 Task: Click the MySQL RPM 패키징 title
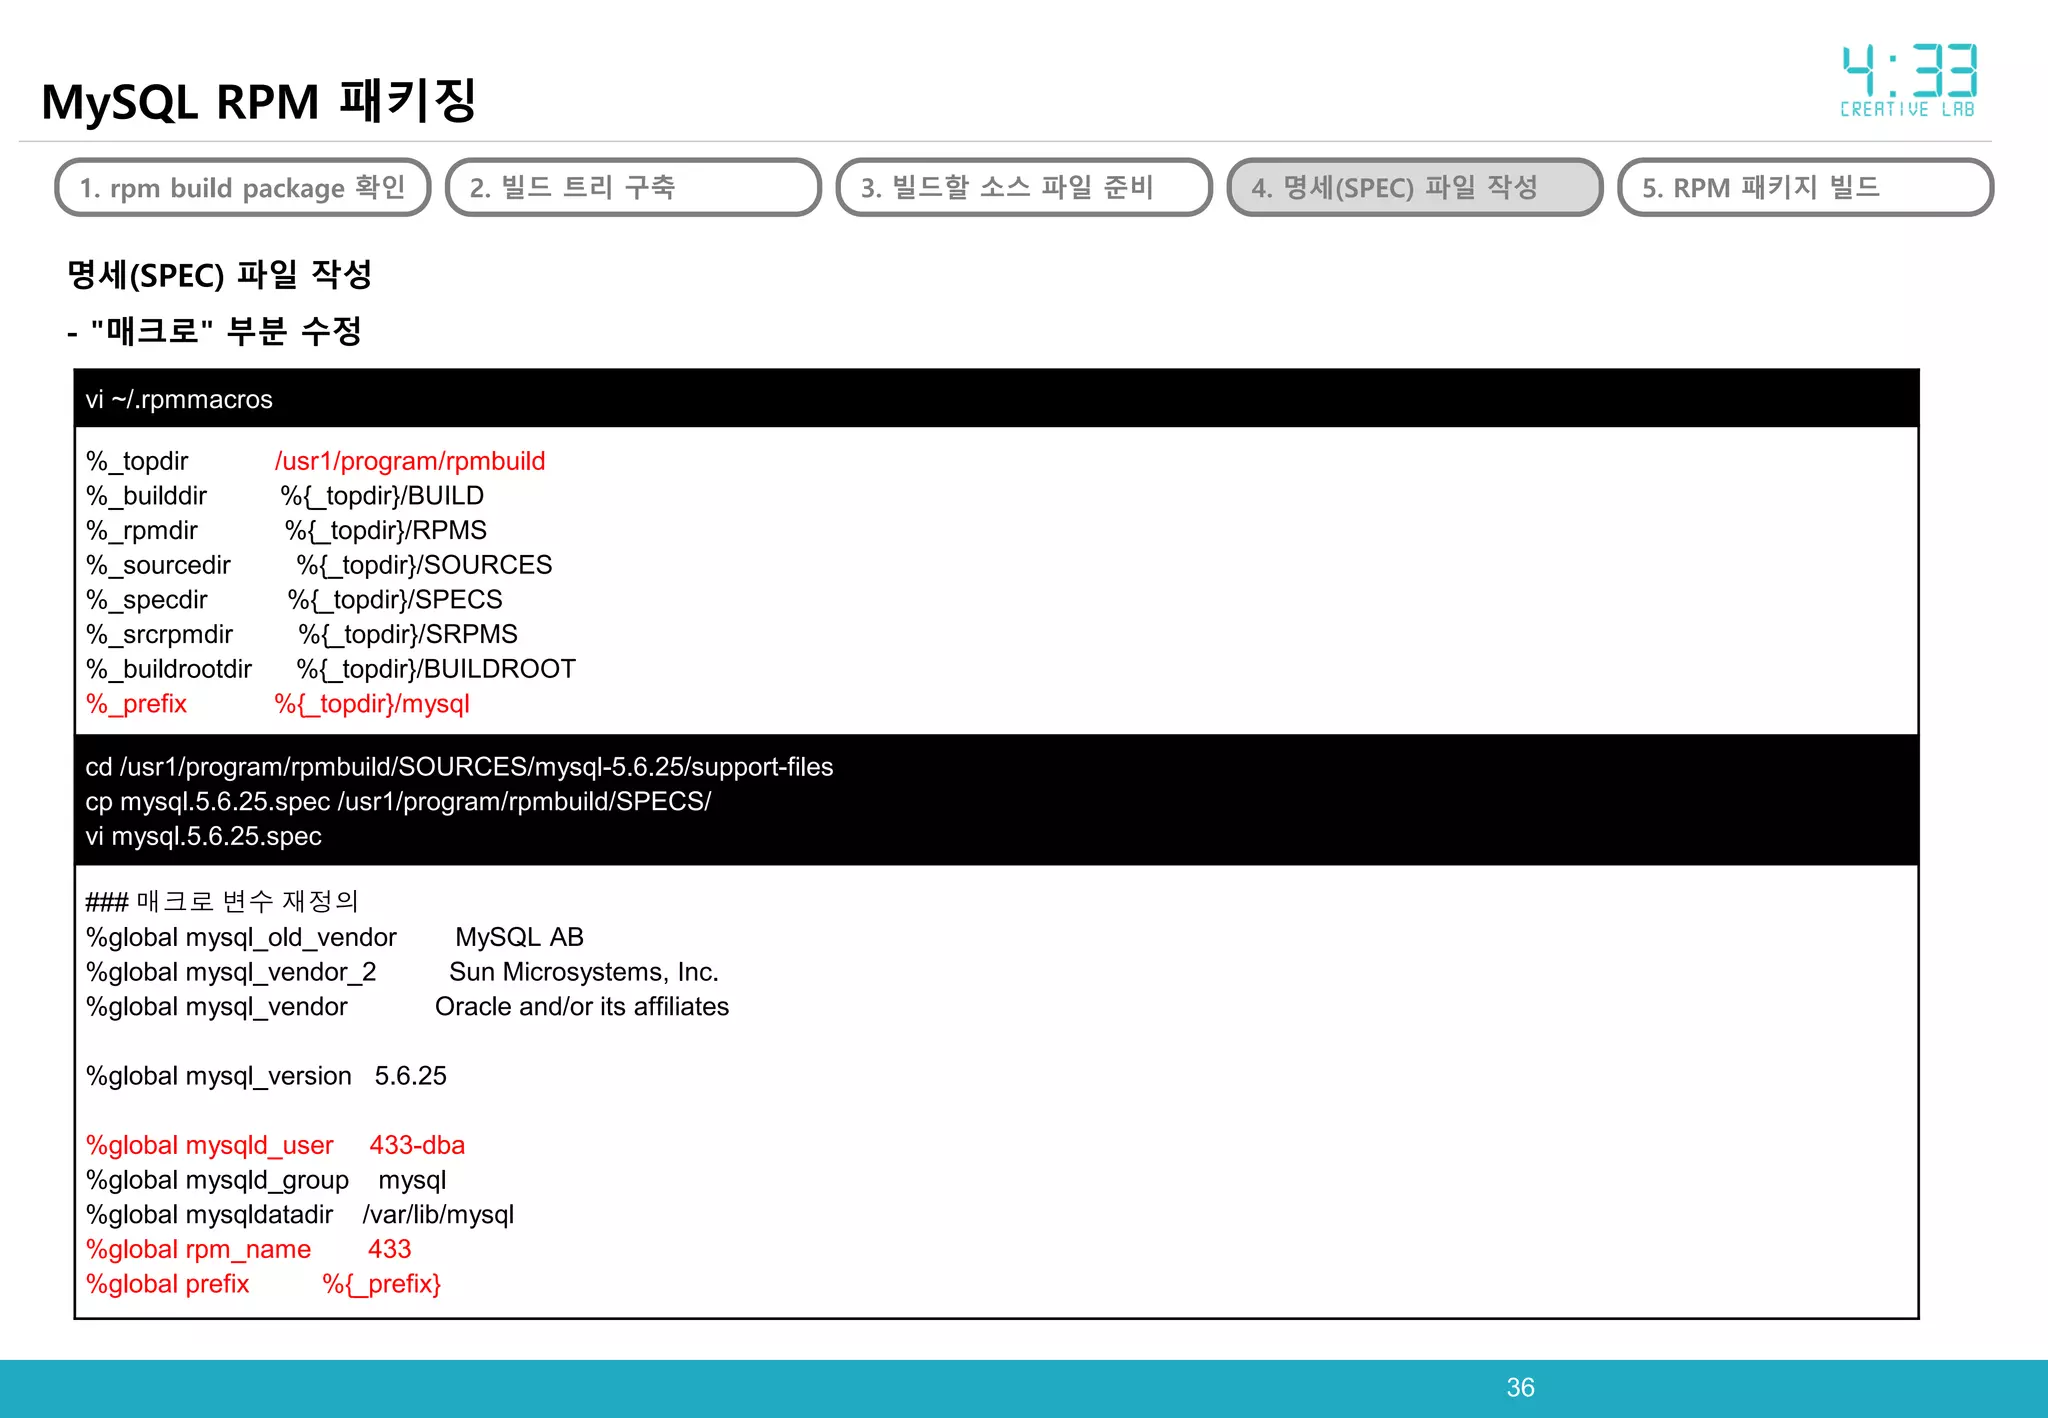click(258, 101)
